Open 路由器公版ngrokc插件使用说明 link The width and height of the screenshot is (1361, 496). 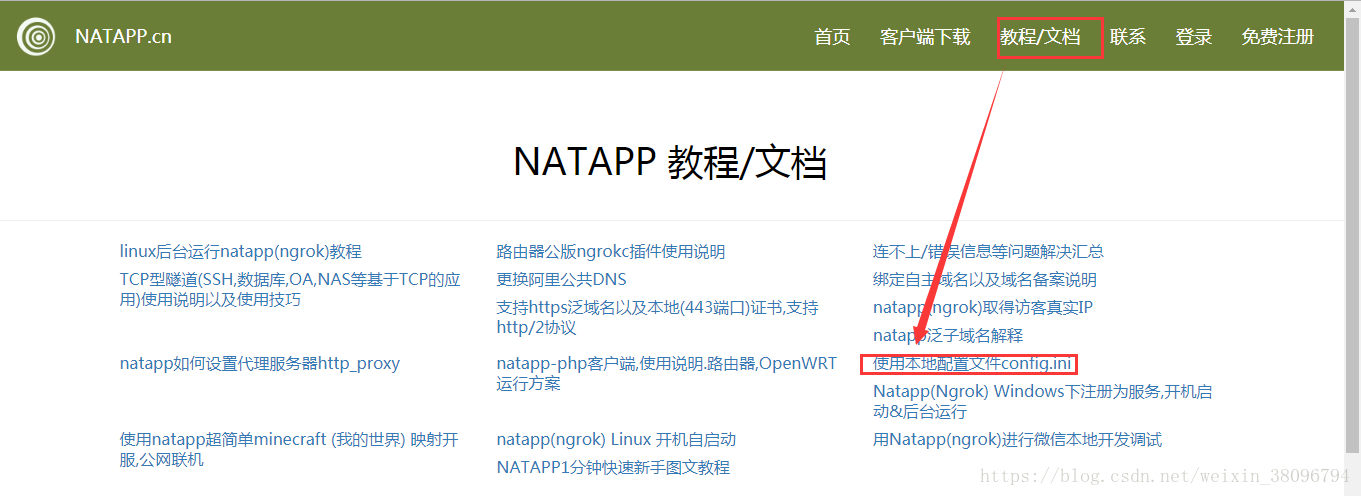611,252
